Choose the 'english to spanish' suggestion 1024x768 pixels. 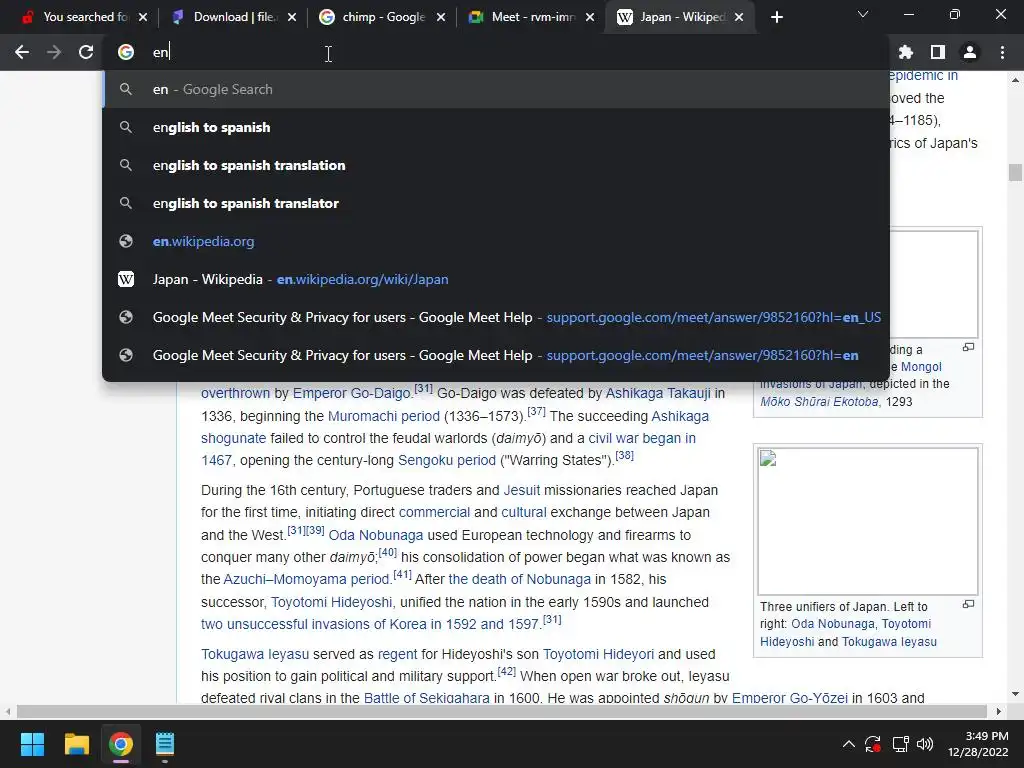click(x=496, y=127)
